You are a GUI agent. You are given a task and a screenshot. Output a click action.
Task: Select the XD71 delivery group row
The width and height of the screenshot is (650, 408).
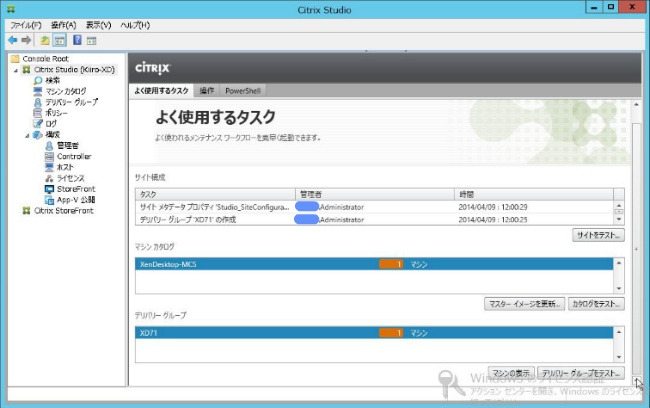point(374,333)
